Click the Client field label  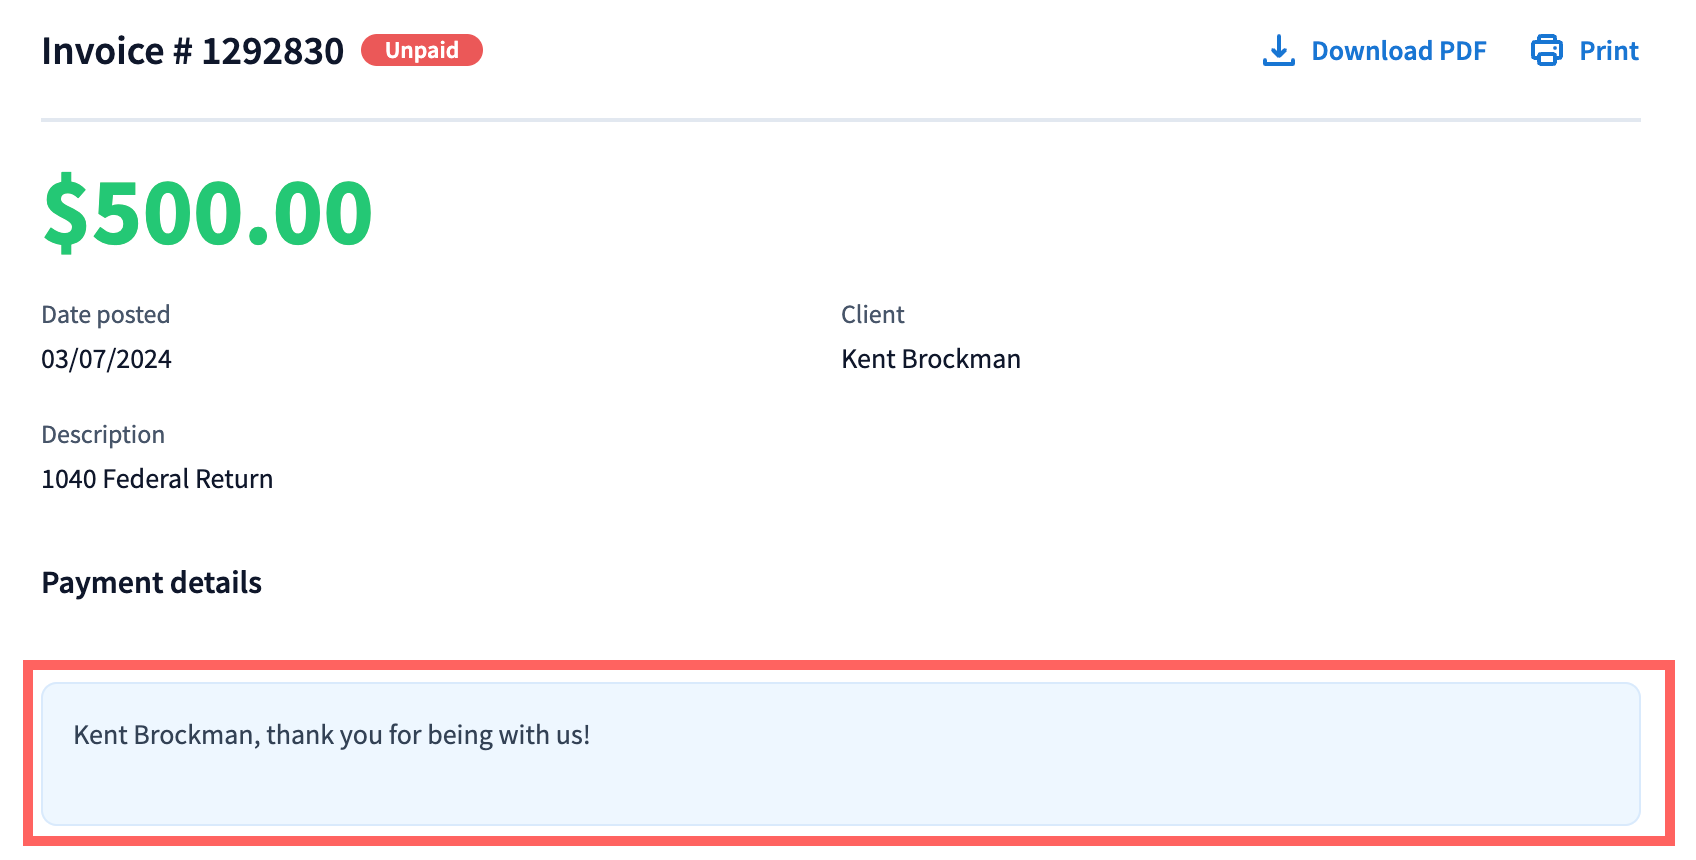[872, 315]
